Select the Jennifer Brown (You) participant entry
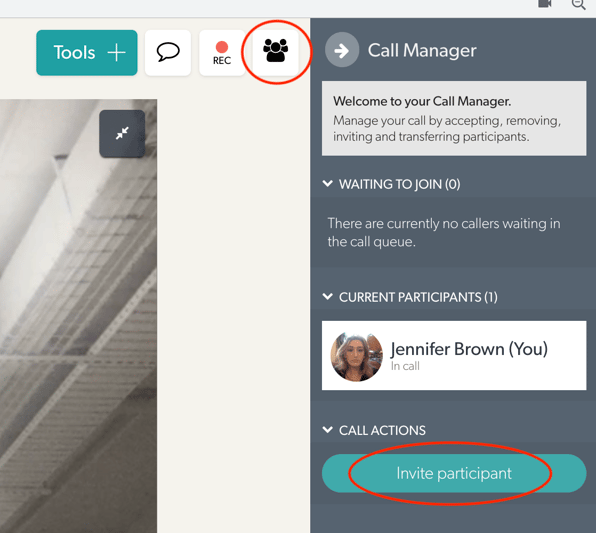This screenshot has width=596, height=533. [x=454, y=355]
